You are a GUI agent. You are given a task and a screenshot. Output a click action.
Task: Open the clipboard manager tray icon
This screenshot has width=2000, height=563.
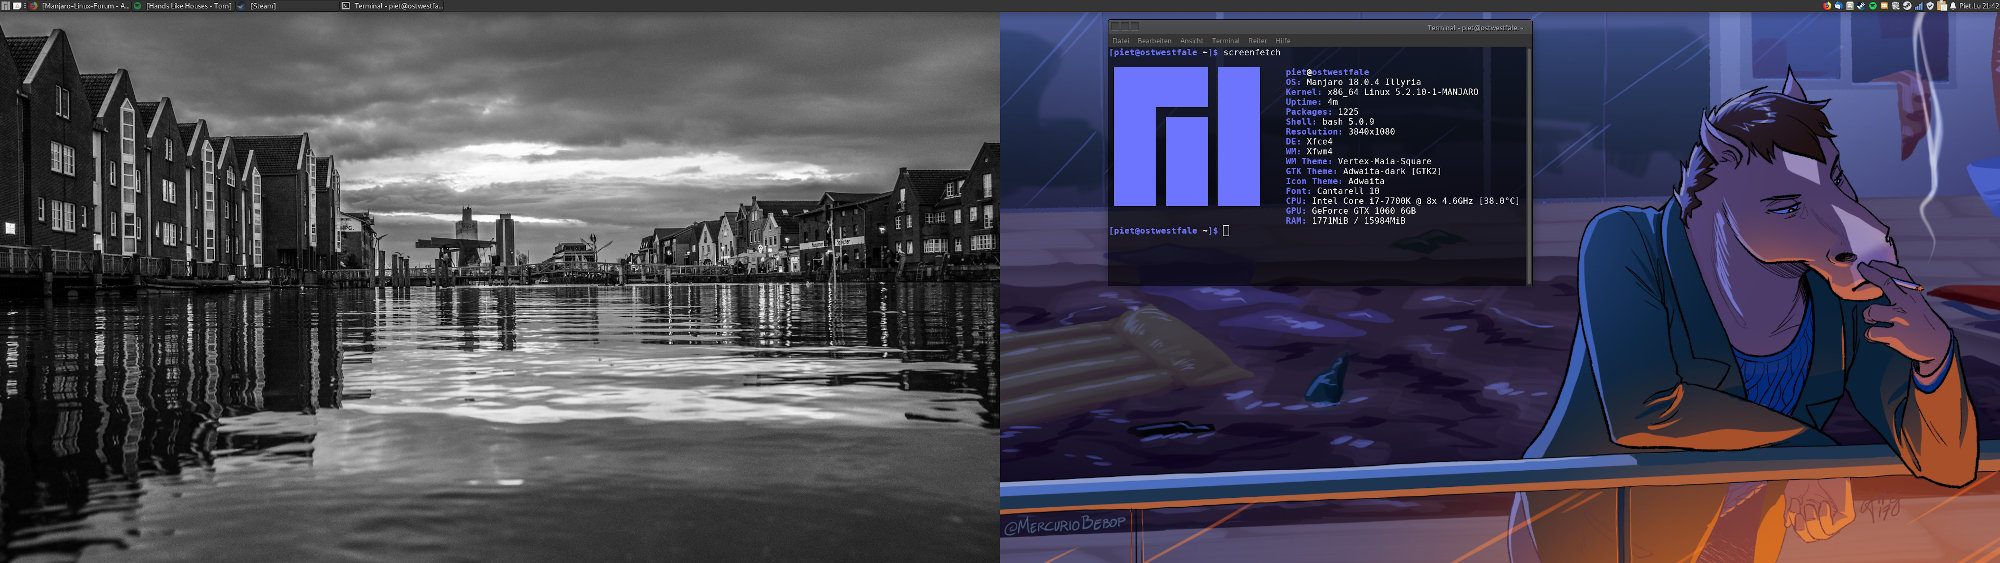[1942, 6]
